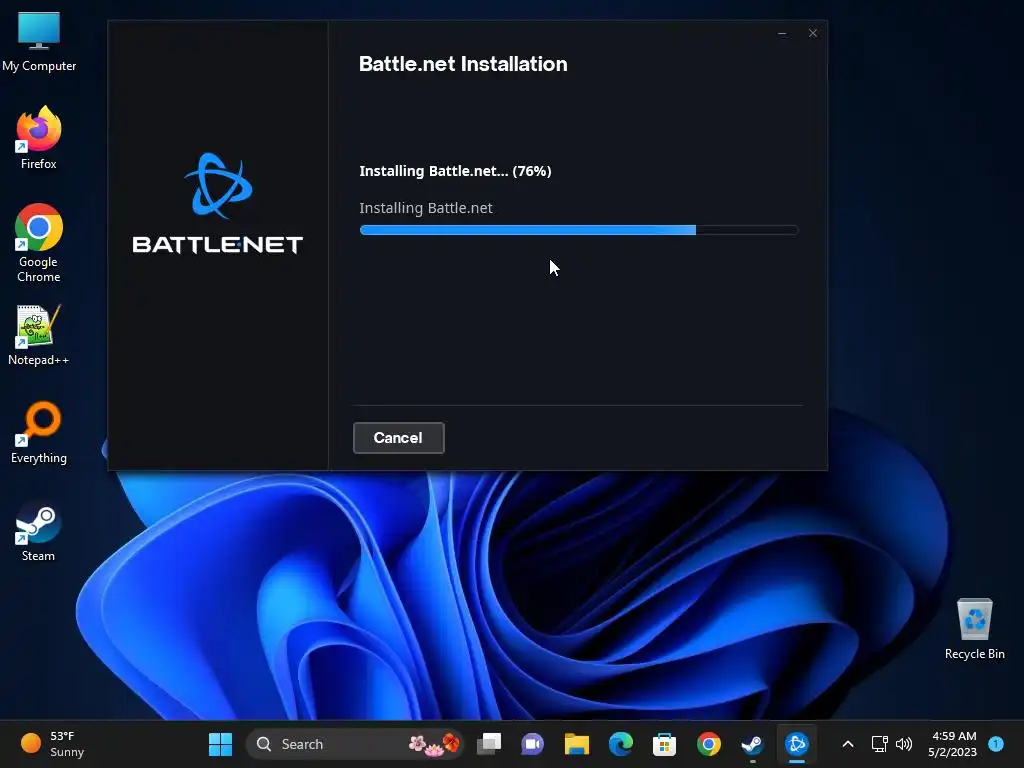Click the Battle.net taskbar icon

coord(797,744)
